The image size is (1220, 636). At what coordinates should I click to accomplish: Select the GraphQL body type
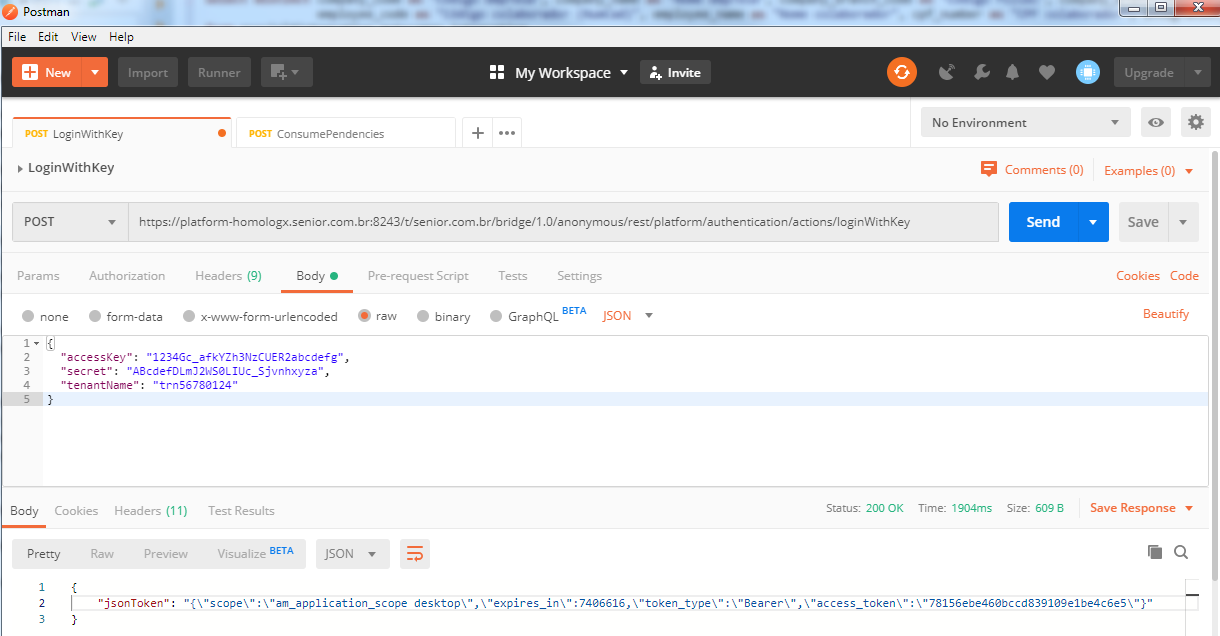pyautogui.click(x=497, y=316)
